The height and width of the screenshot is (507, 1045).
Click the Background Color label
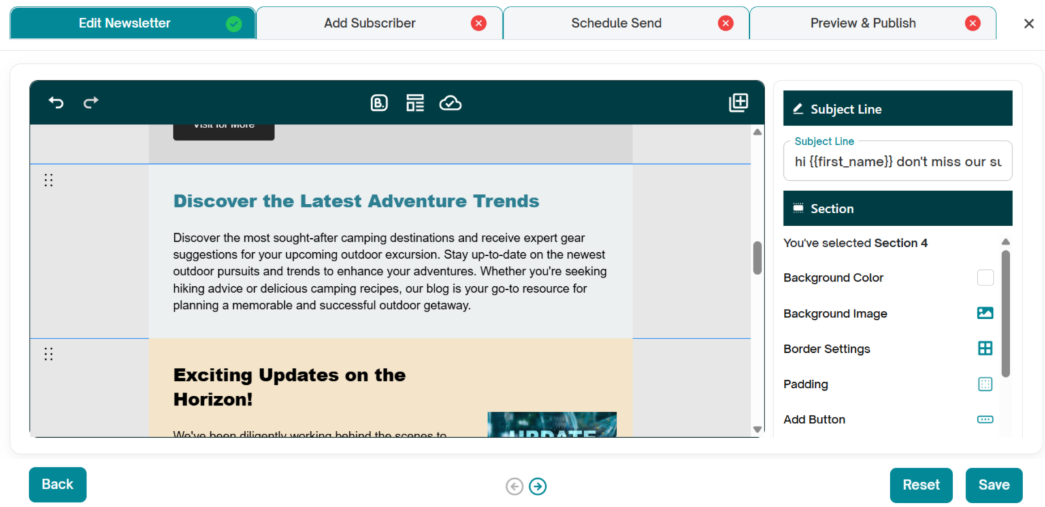[833, 278]
